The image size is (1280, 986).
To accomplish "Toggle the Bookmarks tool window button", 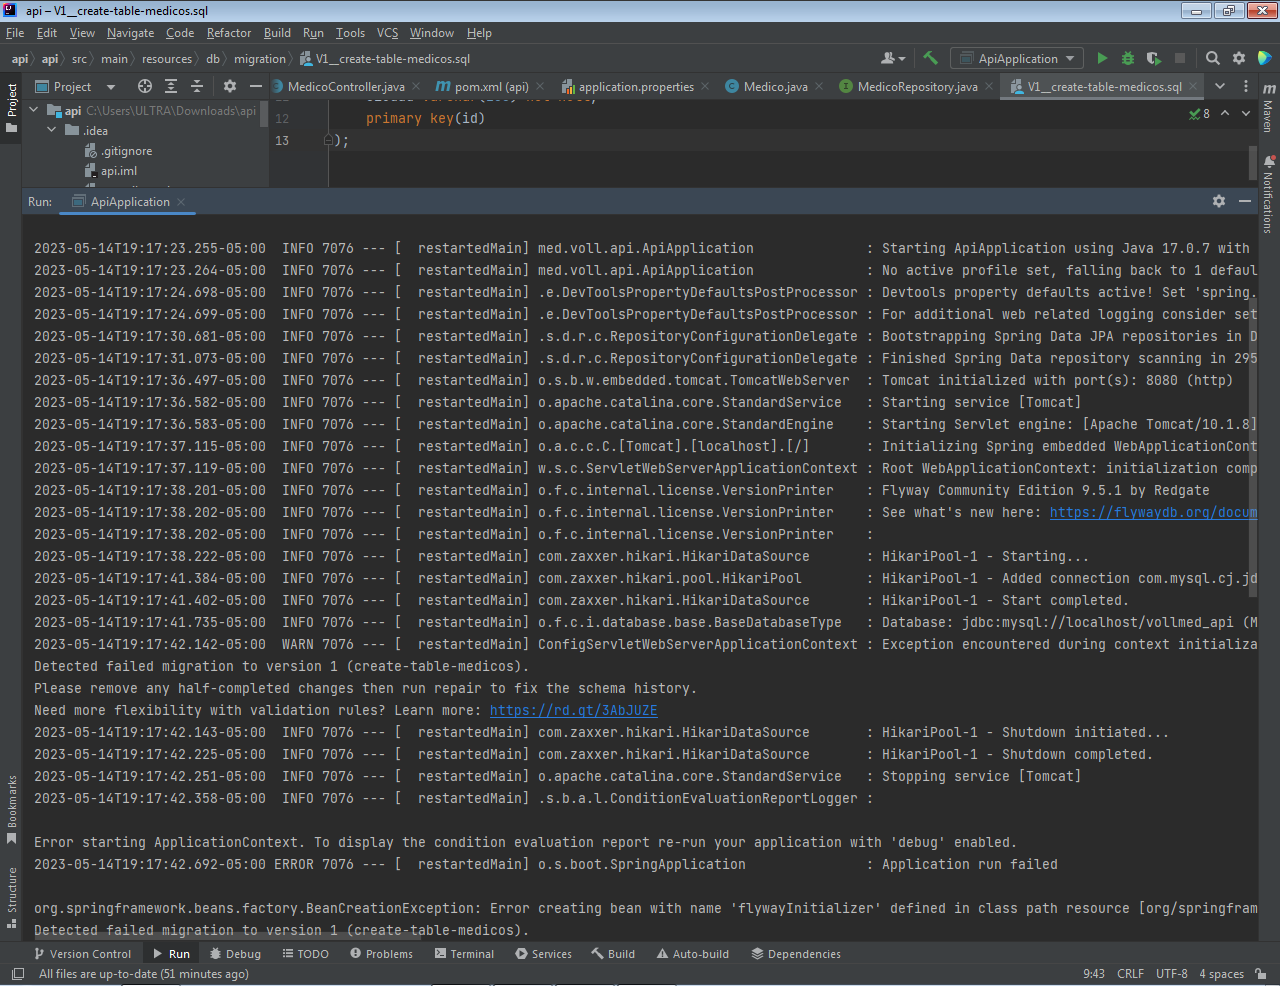I will (x=12, y=809).
